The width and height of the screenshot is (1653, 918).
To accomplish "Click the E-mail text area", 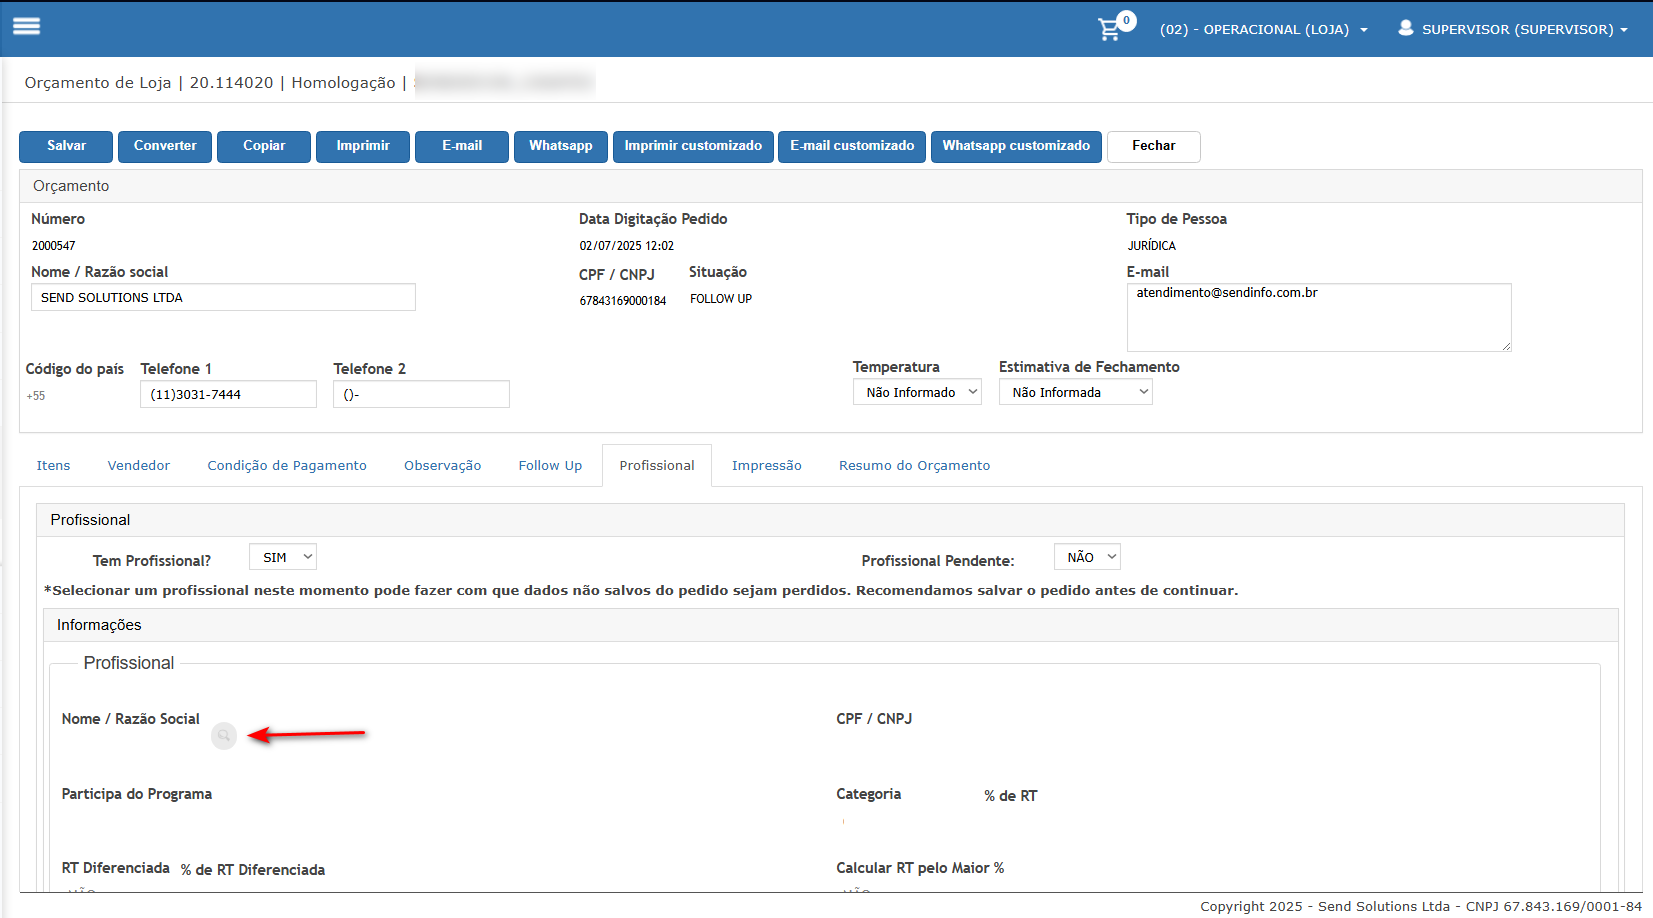I will [1319, 317].
